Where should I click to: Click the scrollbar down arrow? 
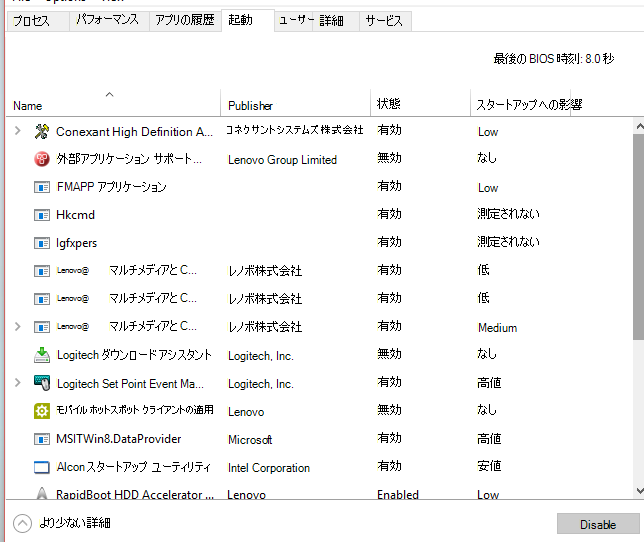639,491
